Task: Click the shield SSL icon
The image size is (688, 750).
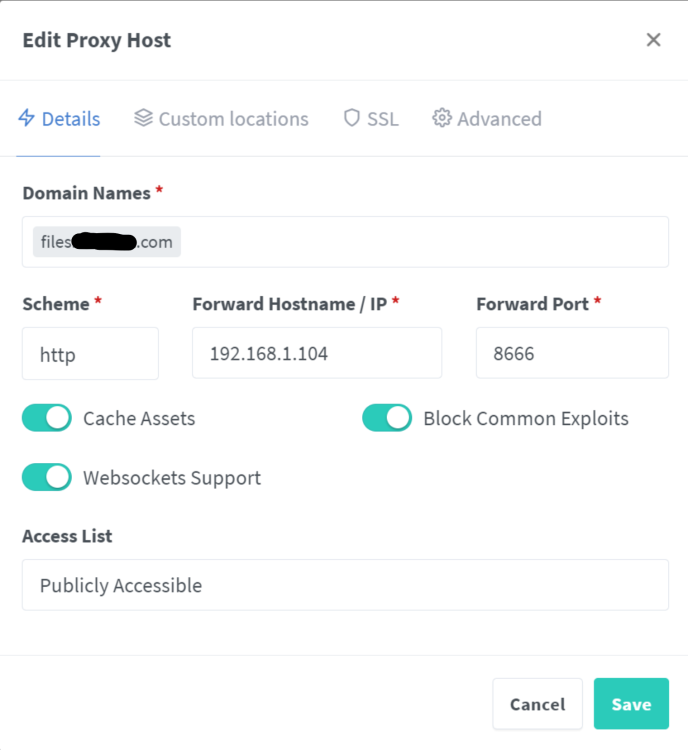Action: click(352, 118)
